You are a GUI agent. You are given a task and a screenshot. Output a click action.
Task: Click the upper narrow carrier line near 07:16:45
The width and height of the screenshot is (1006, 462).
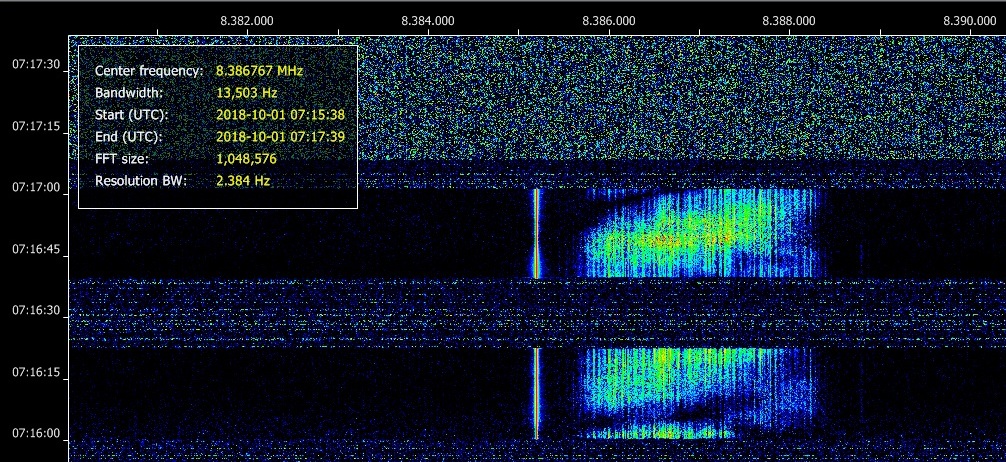tap(536, 233)
